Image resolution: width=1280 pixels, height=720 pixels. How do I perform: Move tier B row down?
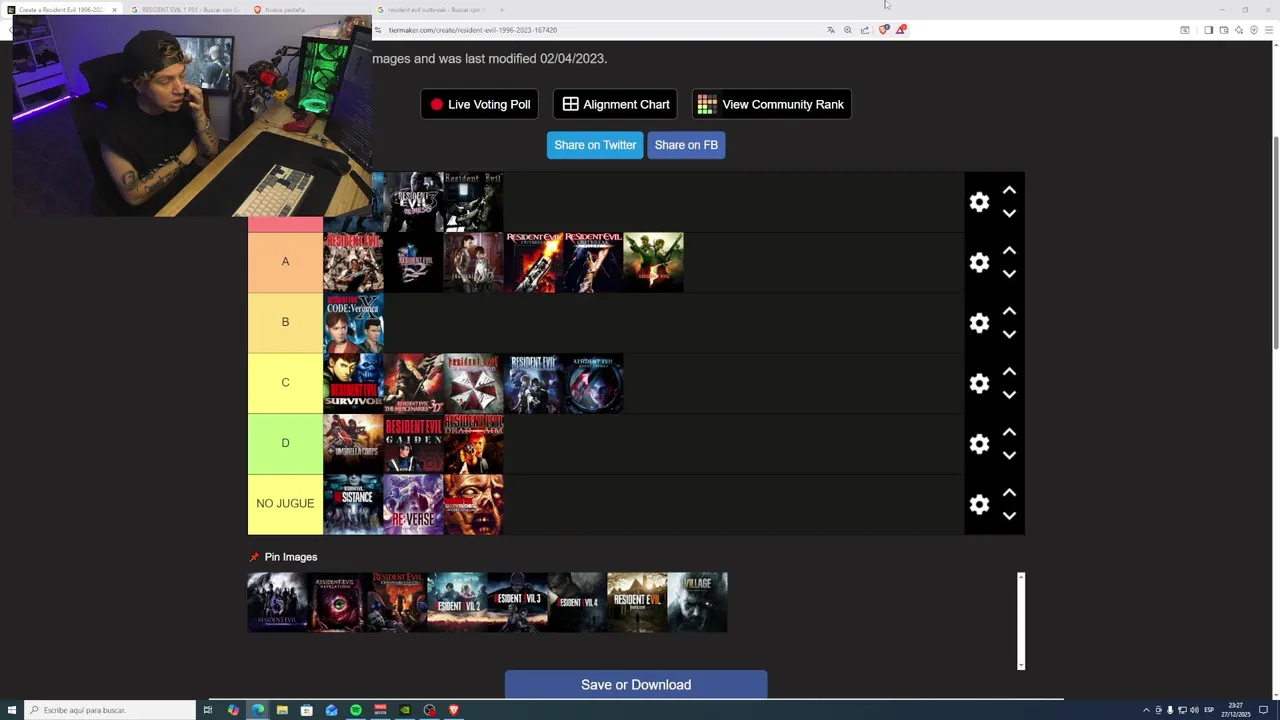pos(1009,334)
